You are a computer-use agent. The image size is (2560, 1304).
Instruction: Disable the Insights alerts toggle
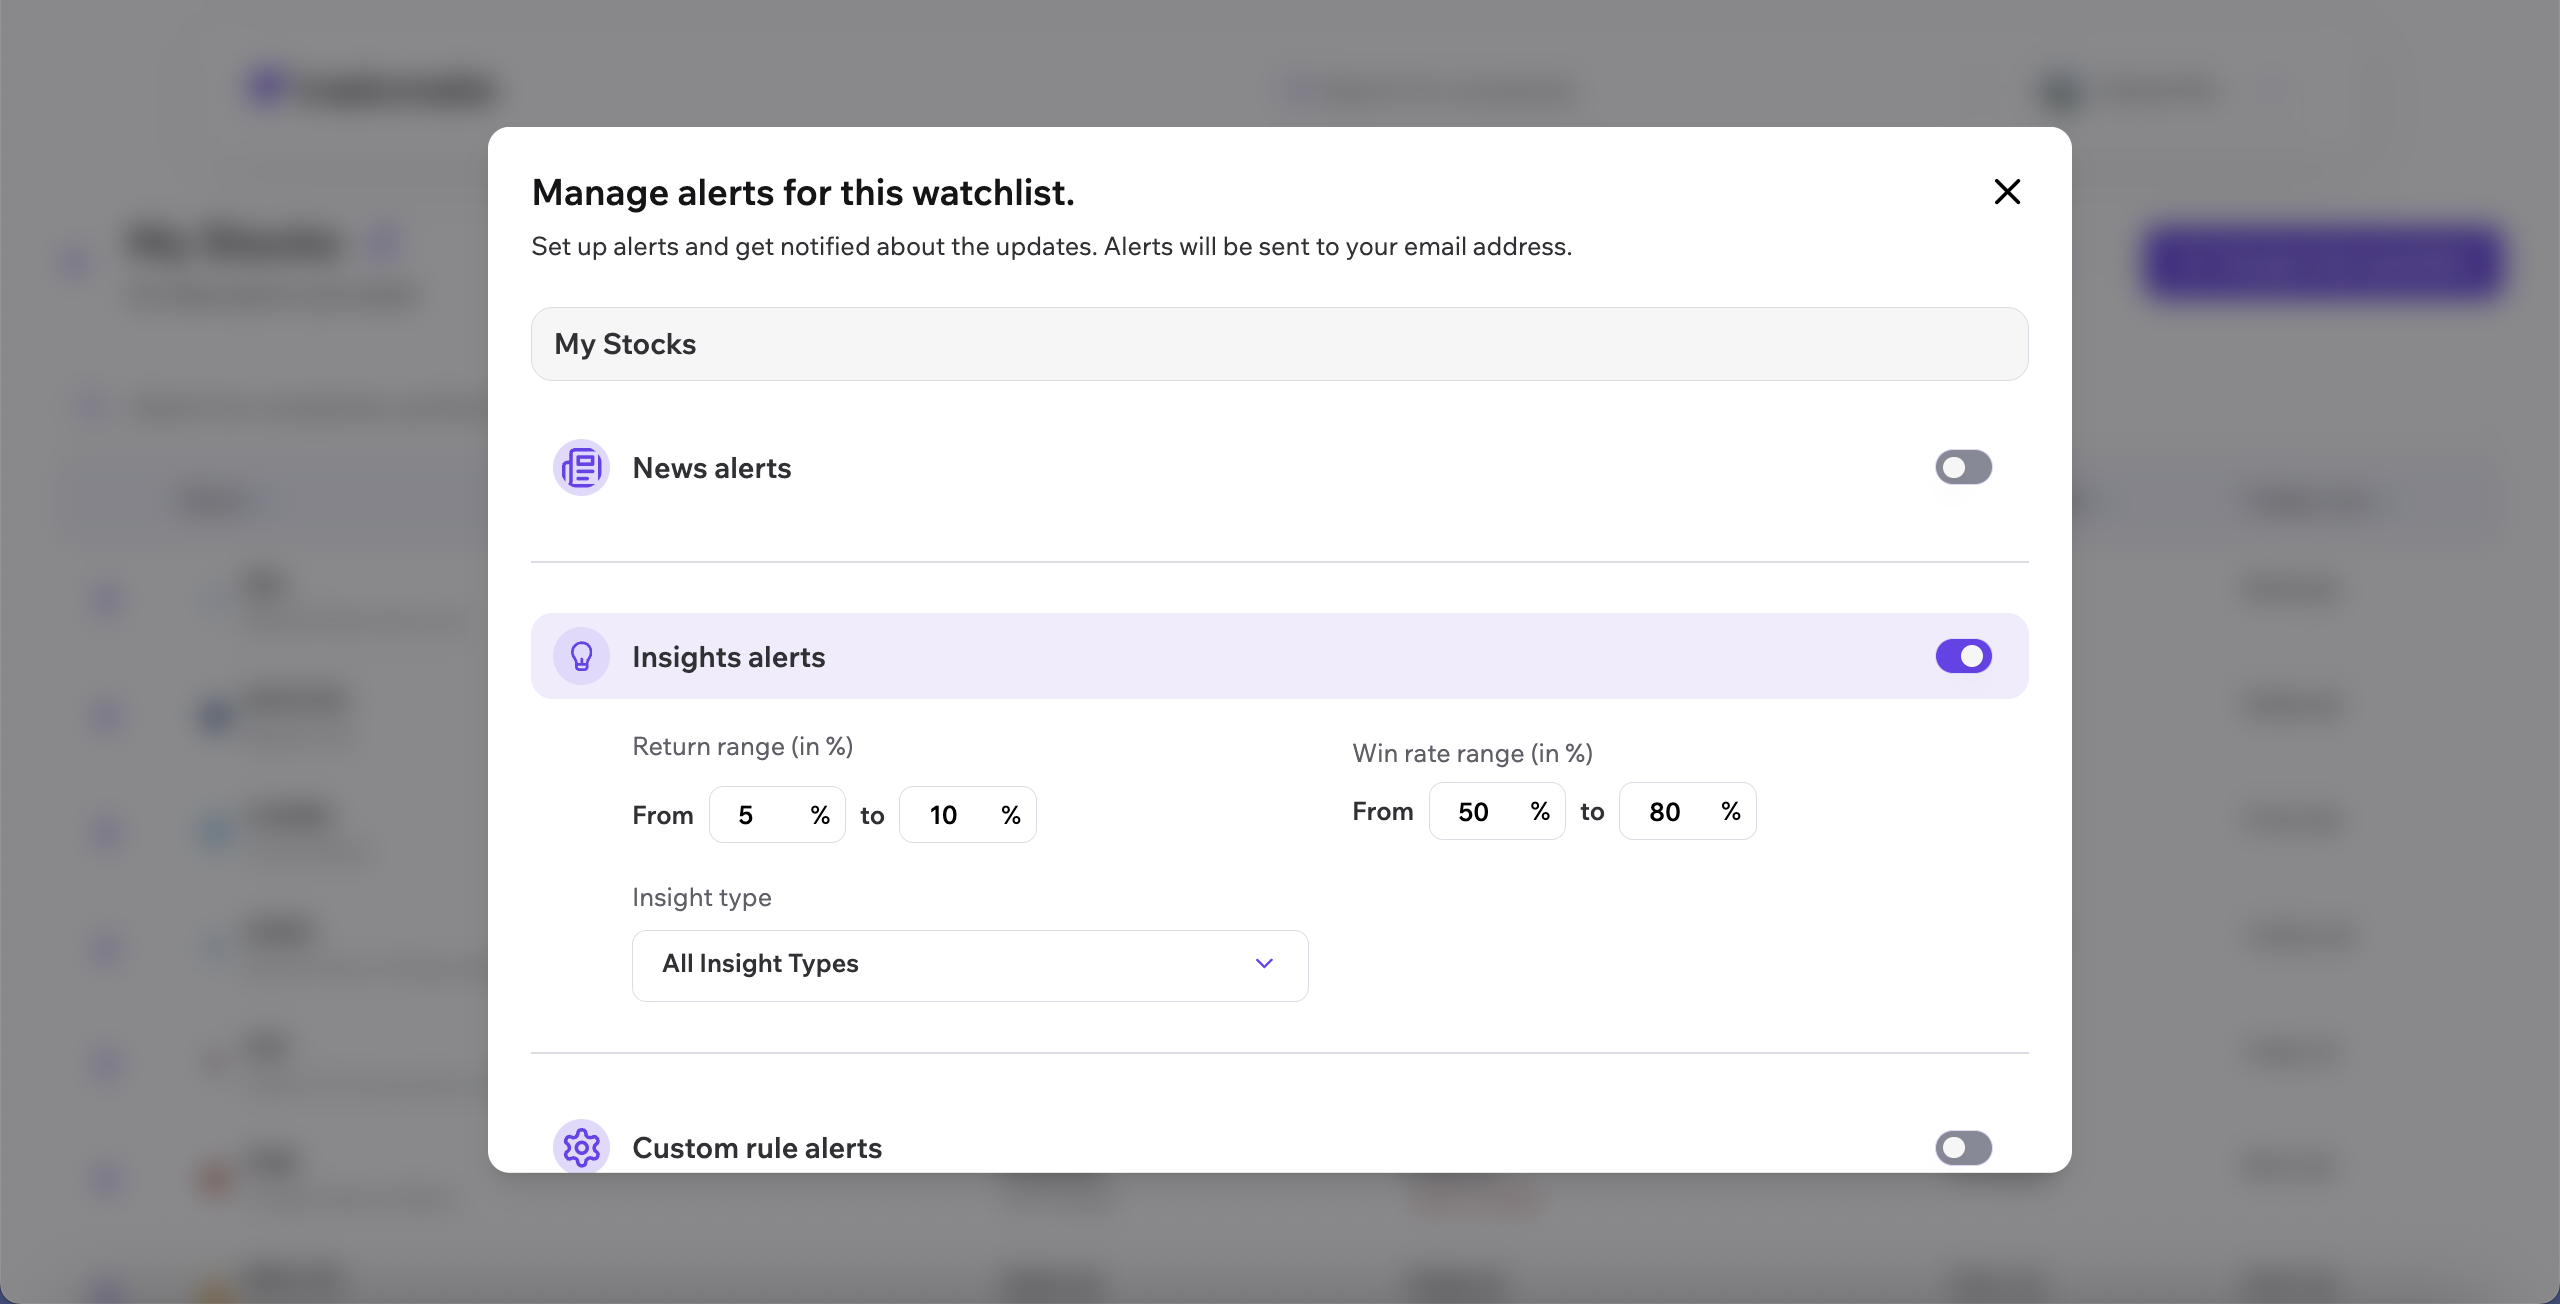1962,656
